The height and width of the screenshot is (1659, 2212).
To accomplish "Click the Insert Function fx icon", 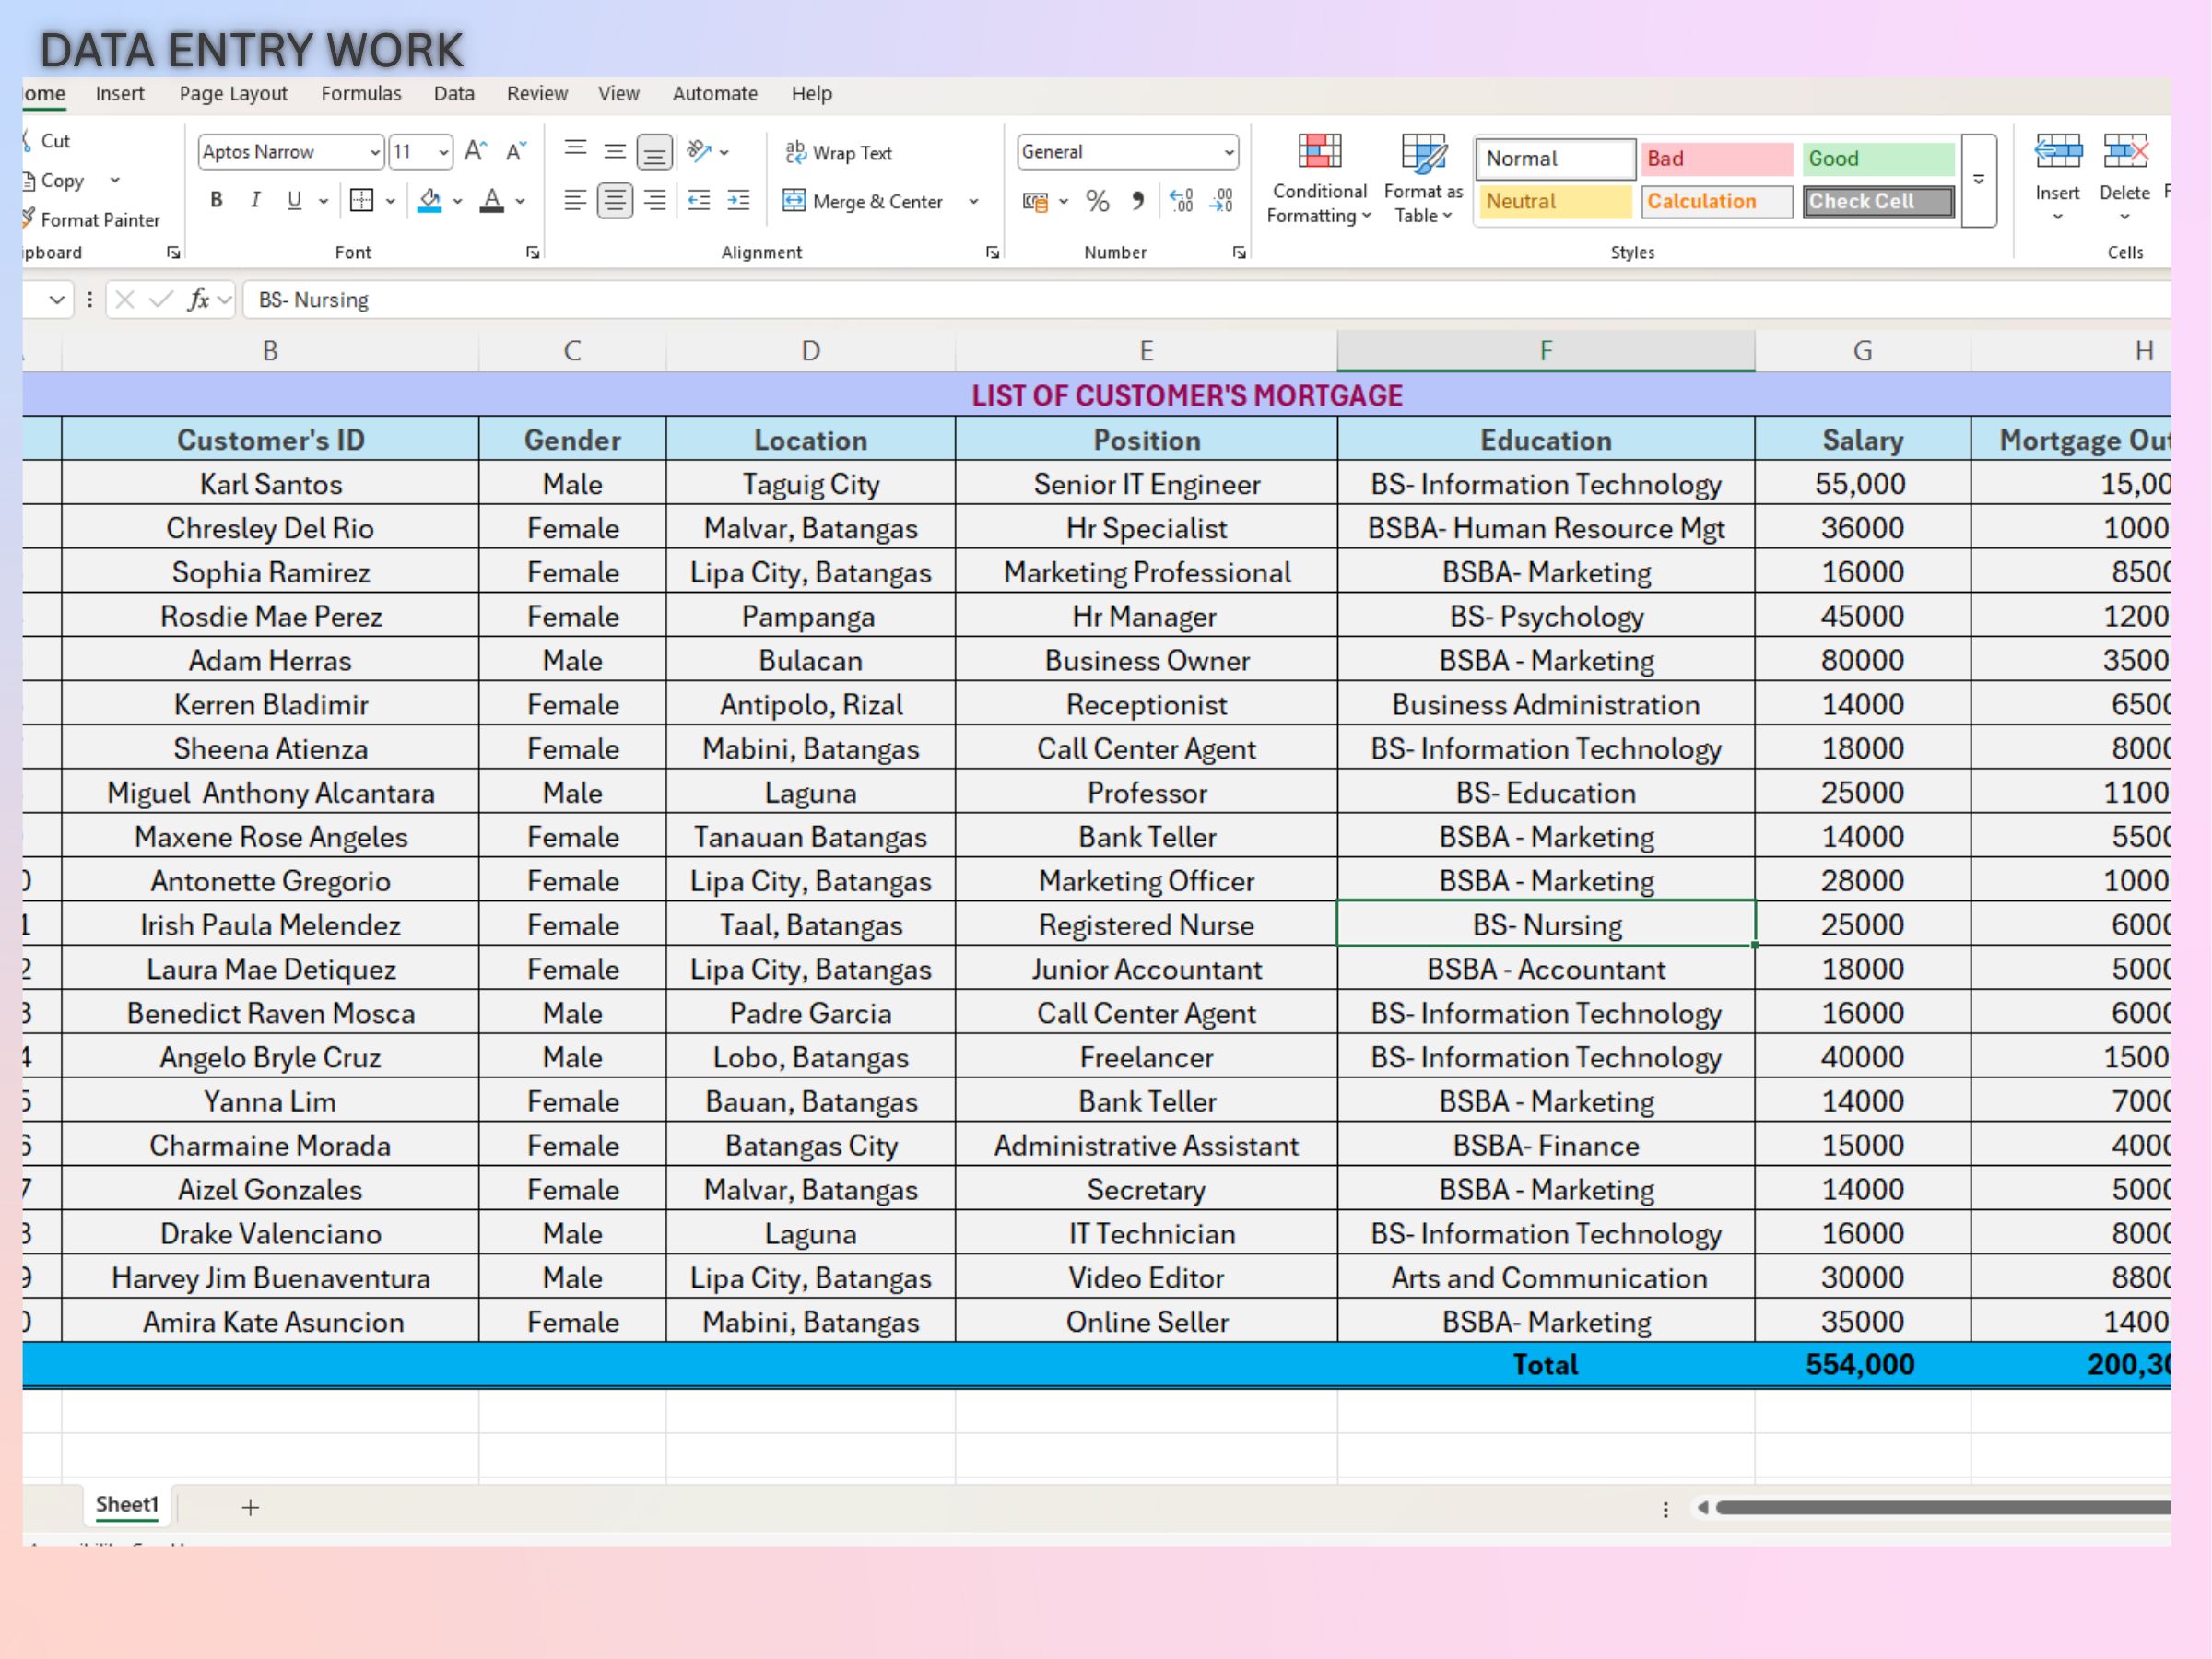I will coord(199,299).
